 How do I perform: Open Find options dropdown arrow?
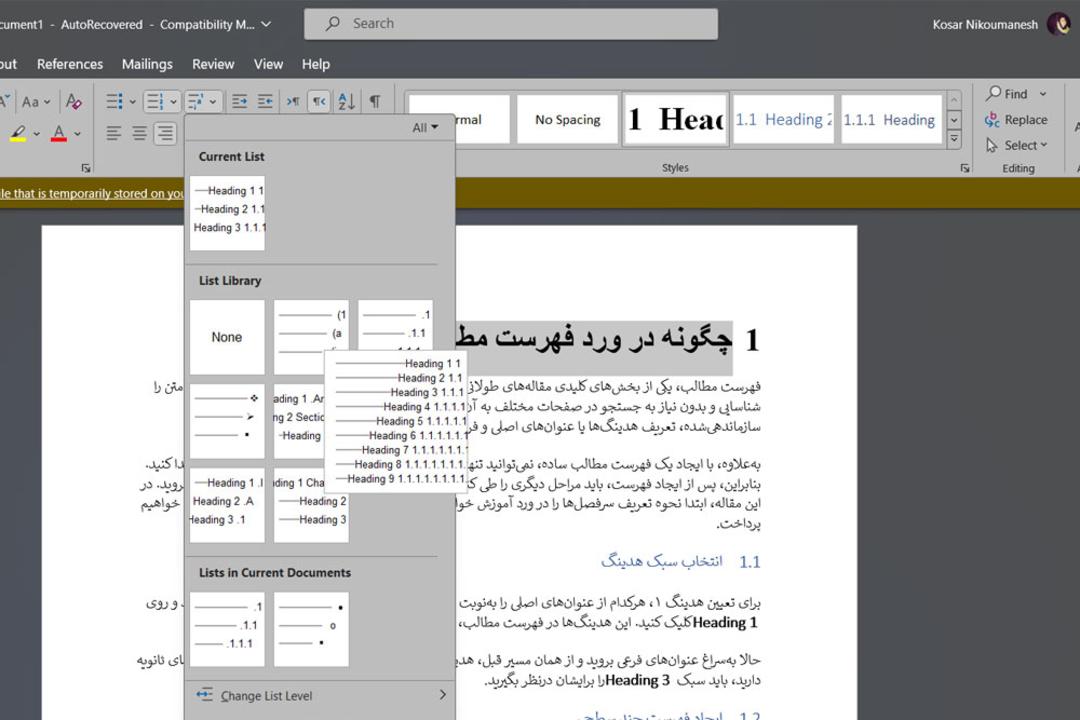1043,94
